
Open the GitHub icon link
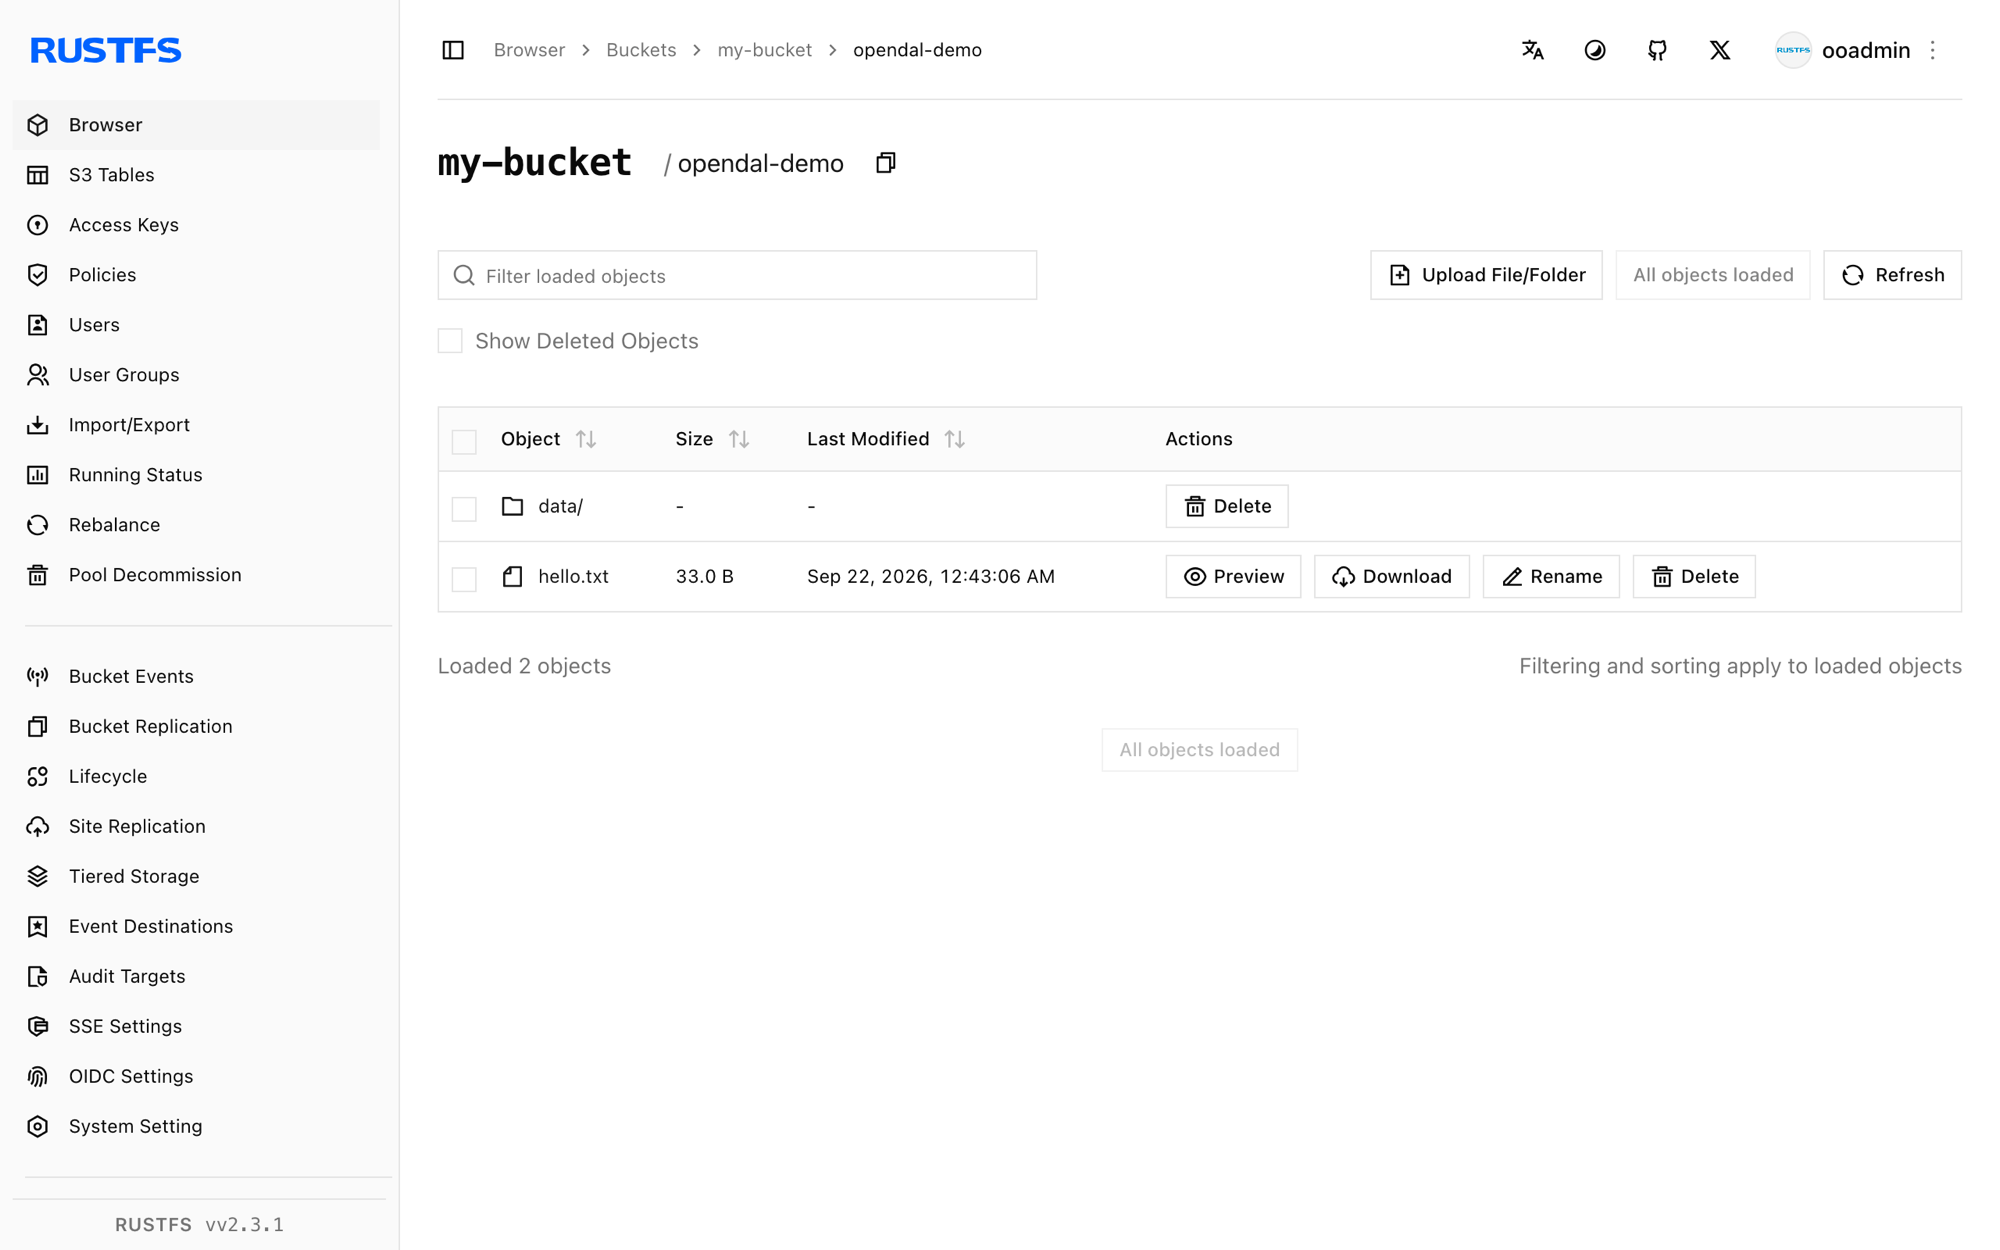pos(1657,50)
